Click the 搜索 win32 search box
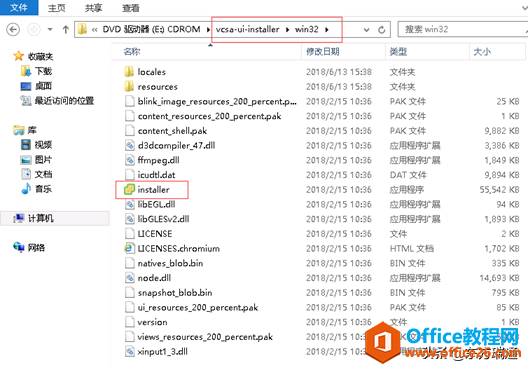528x370 pixels. 463,30
